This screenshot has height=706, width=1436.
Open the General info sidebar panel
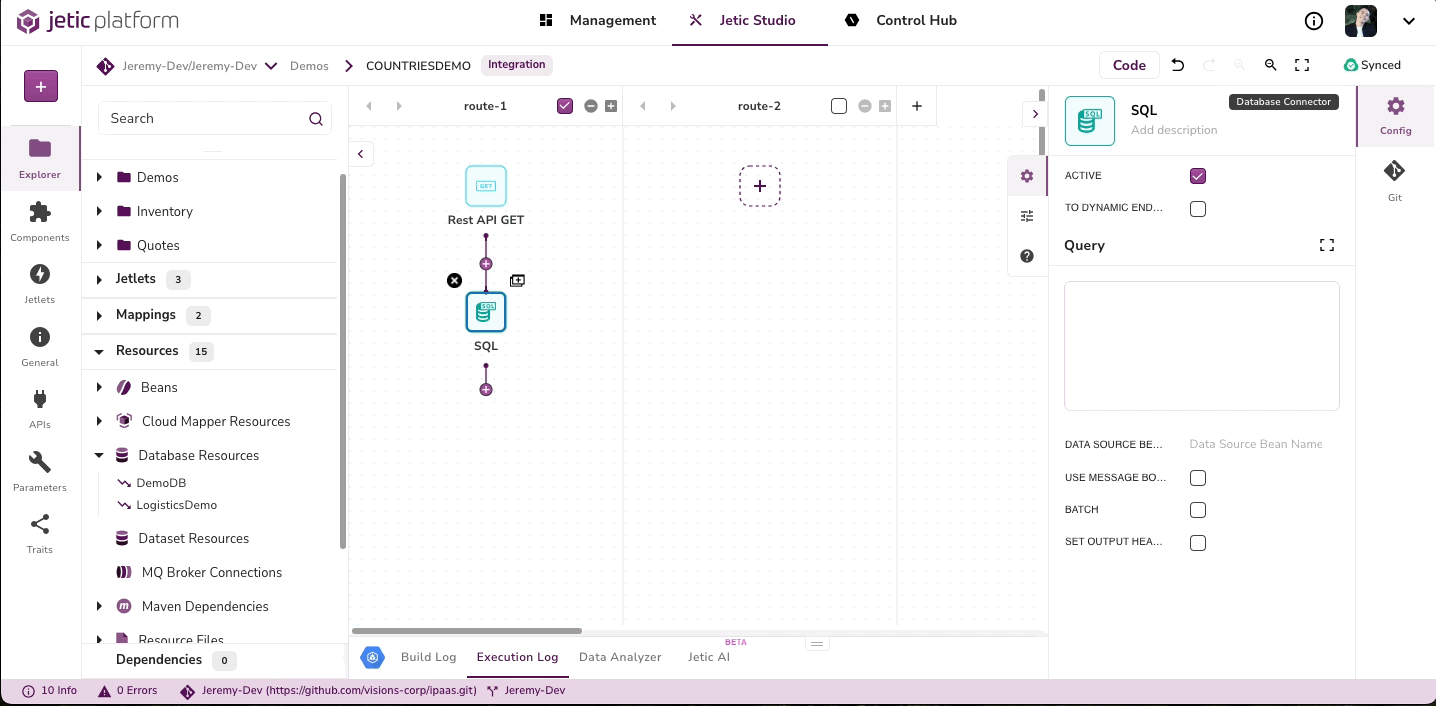pyautogui.click(x=40, y=346)
